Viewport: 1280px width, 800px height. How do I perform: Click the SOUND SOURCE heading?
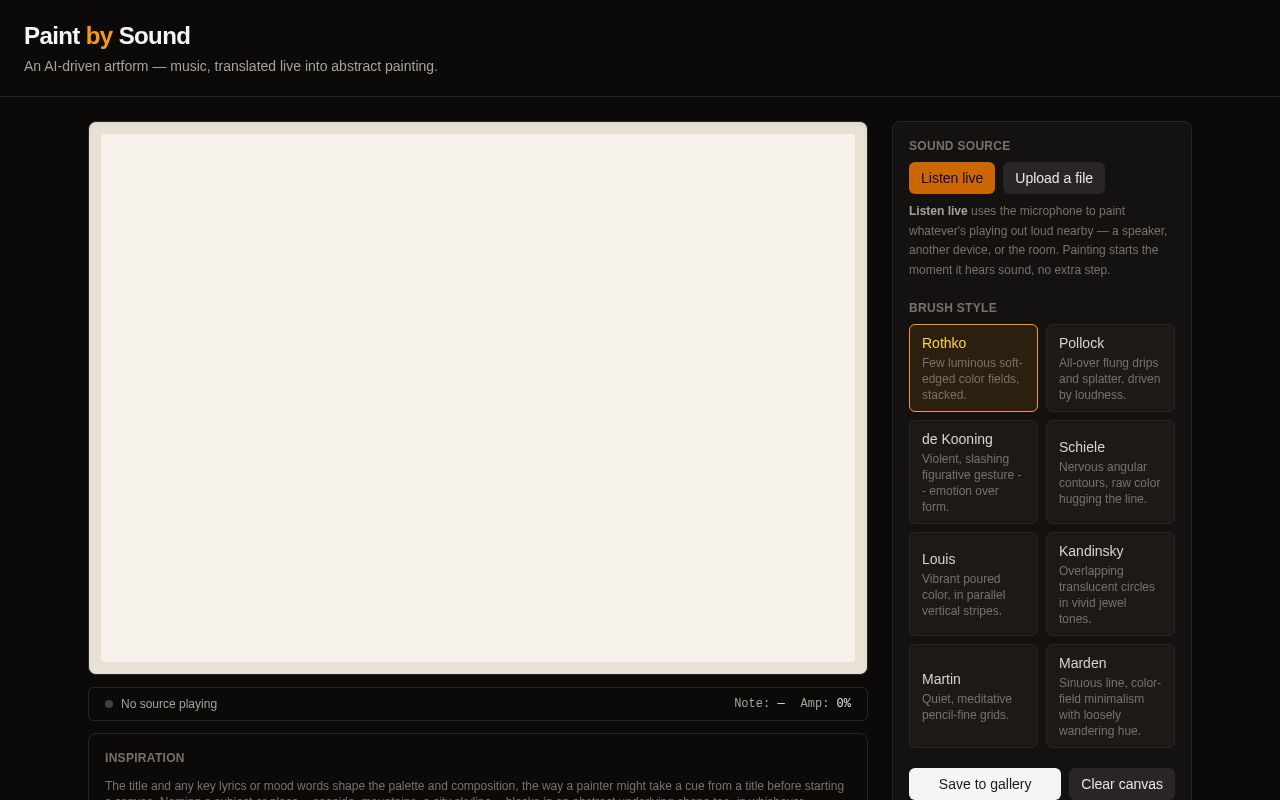tap(960, 146)
